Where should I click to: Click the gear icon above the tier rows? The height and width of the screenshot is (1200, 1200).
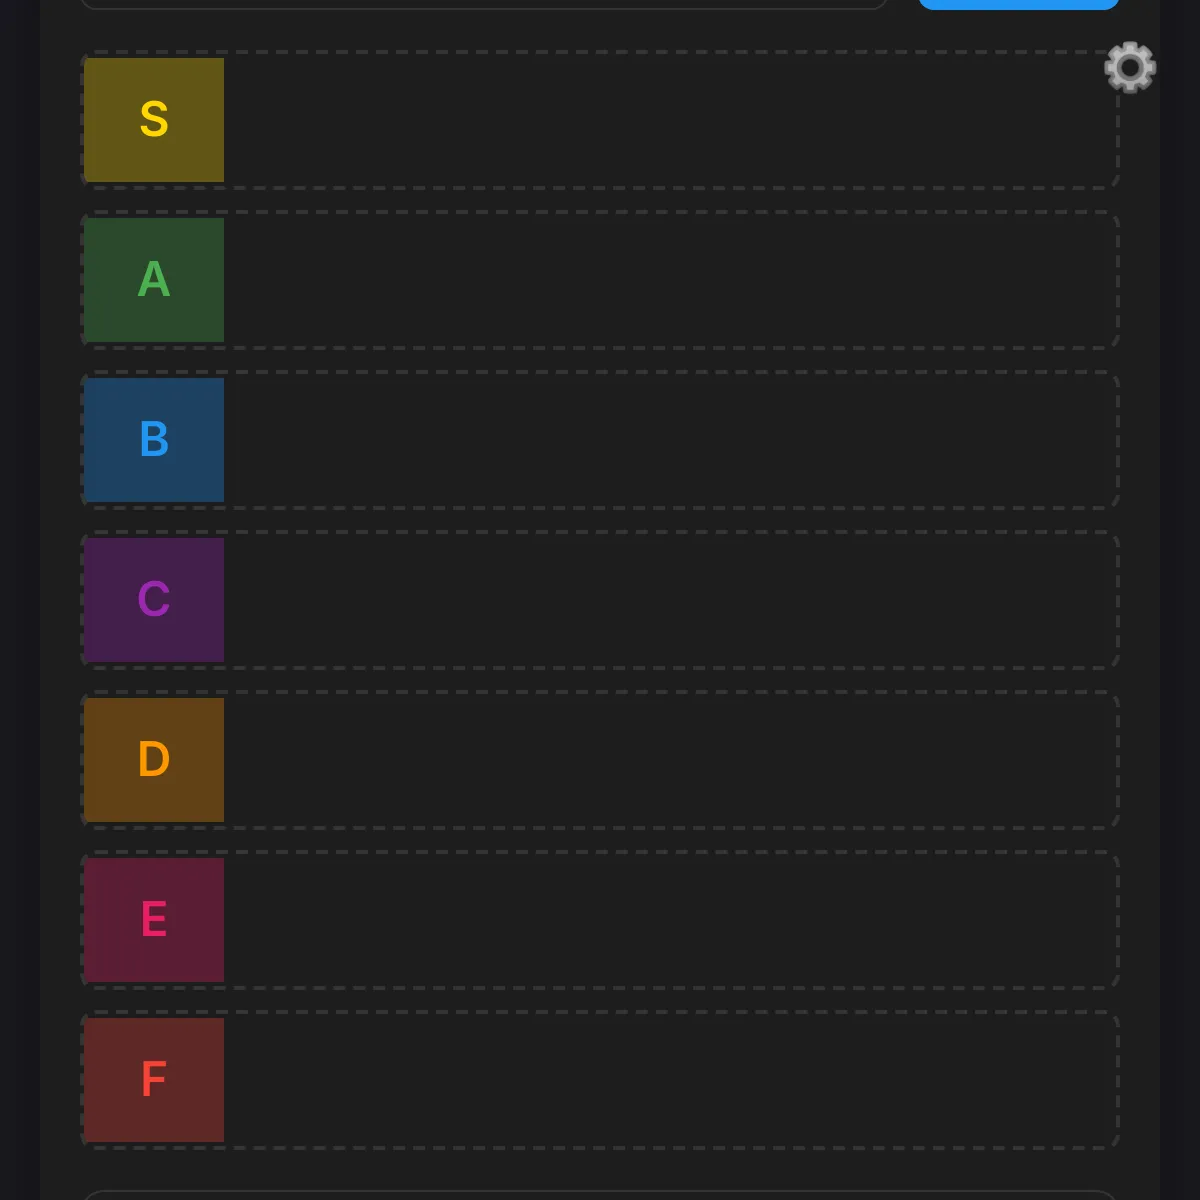point(1129,68)
